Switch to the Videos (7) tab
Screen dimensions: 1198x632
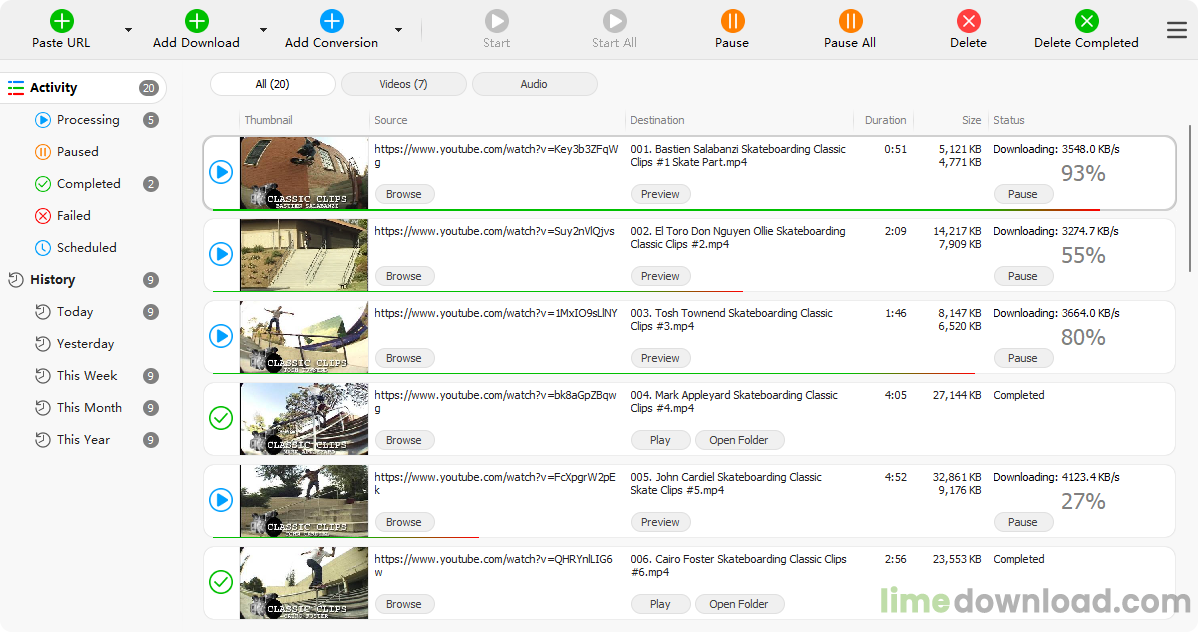coord(403,84)
